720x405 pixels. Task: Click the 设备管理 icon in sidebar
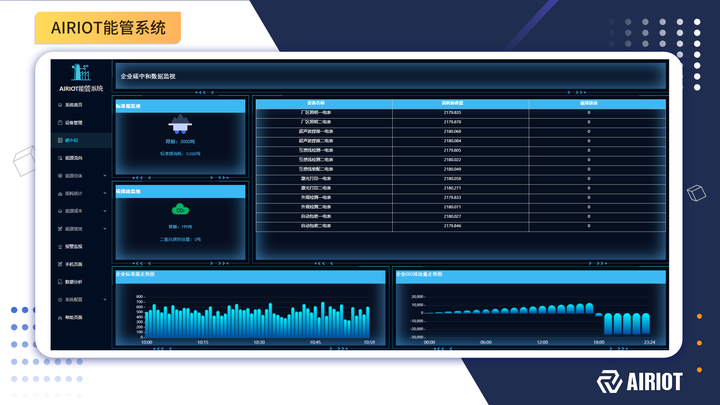click(60, 123)
